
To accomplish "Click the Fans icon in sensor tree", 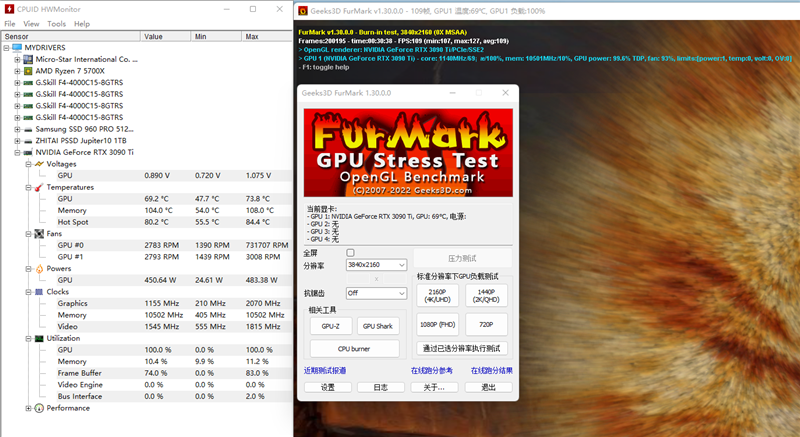I will (x=39, y=234).
